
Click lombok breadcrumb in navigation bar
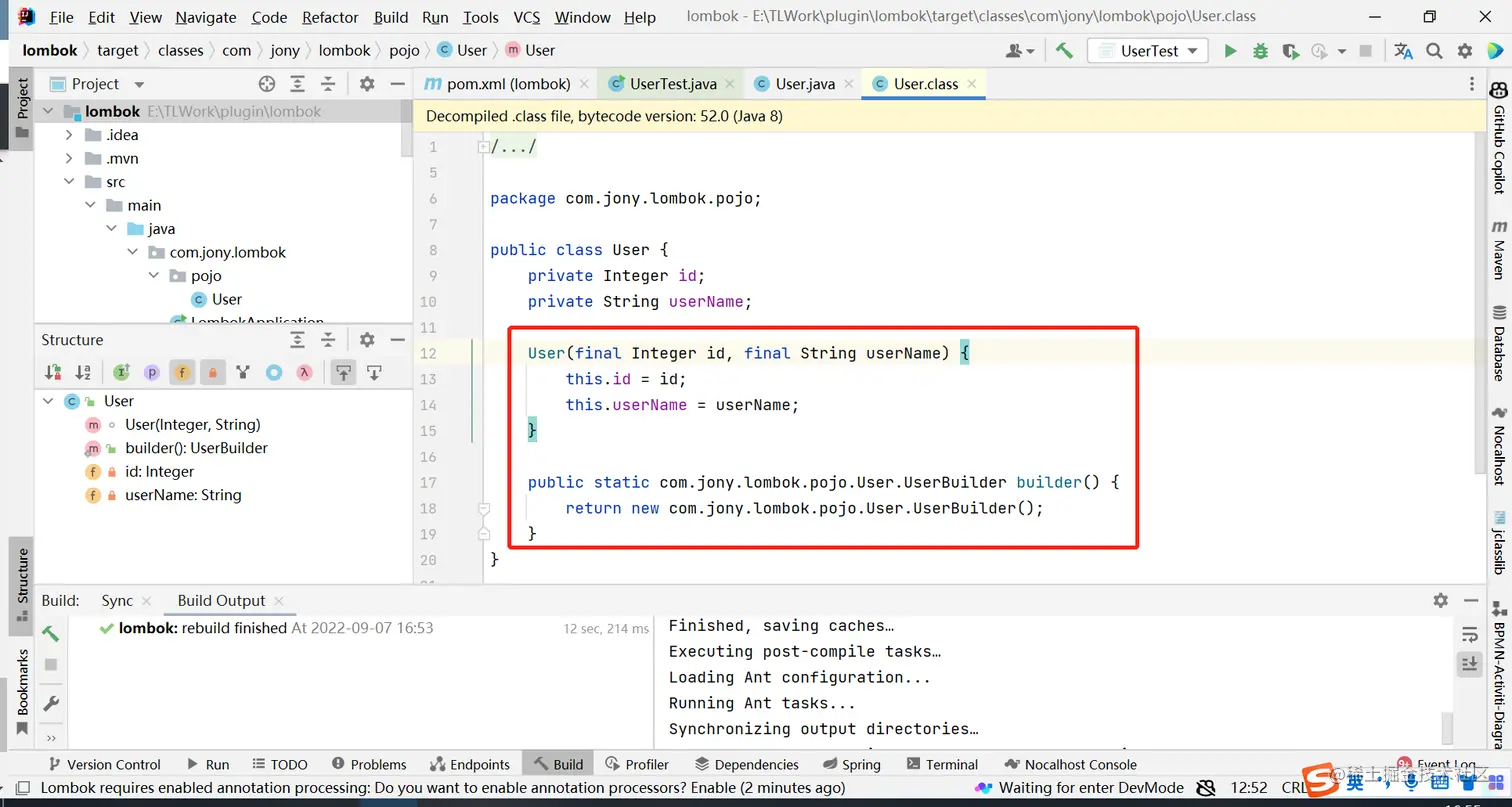[50, 50]
